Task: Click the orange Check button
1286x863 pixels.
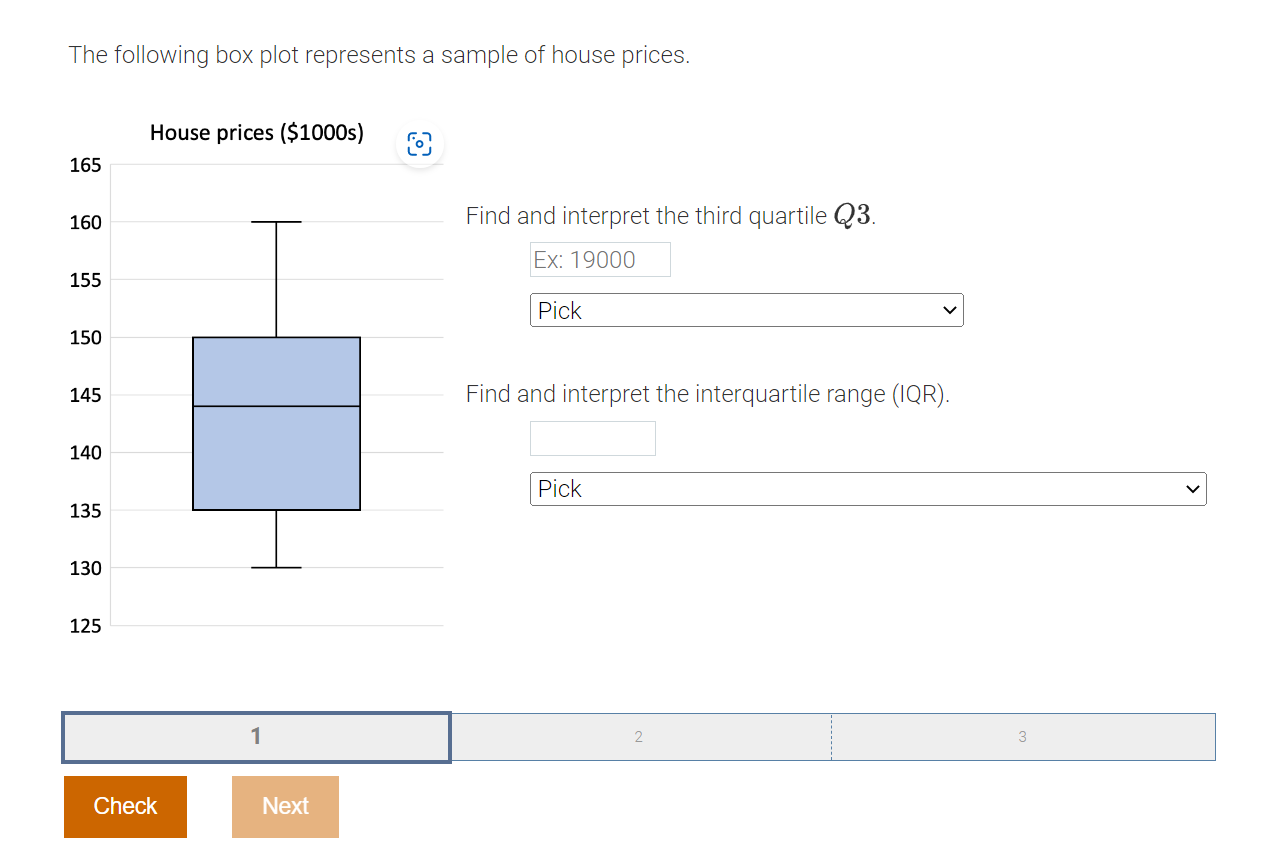Action: coord(125,806)
